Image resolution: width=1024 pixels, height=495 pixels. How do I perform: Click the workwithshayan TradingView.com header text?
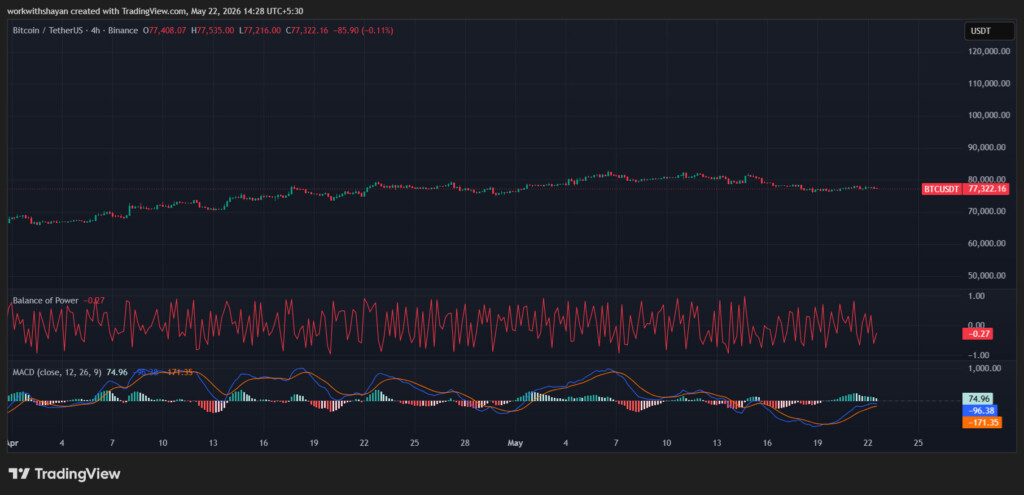[x=155, y=10]
